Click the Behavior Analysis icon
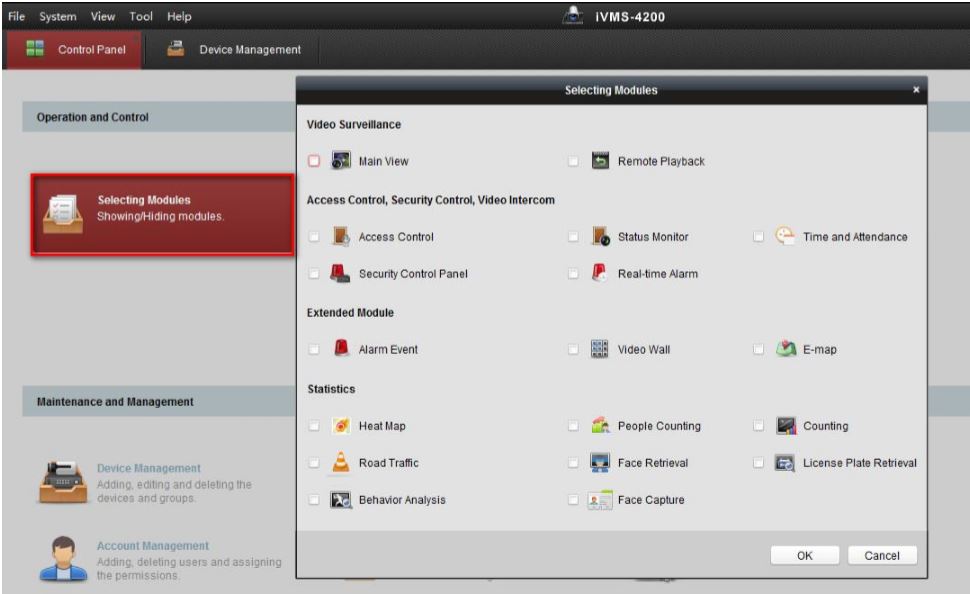970x594 pixels. (341, 499)
